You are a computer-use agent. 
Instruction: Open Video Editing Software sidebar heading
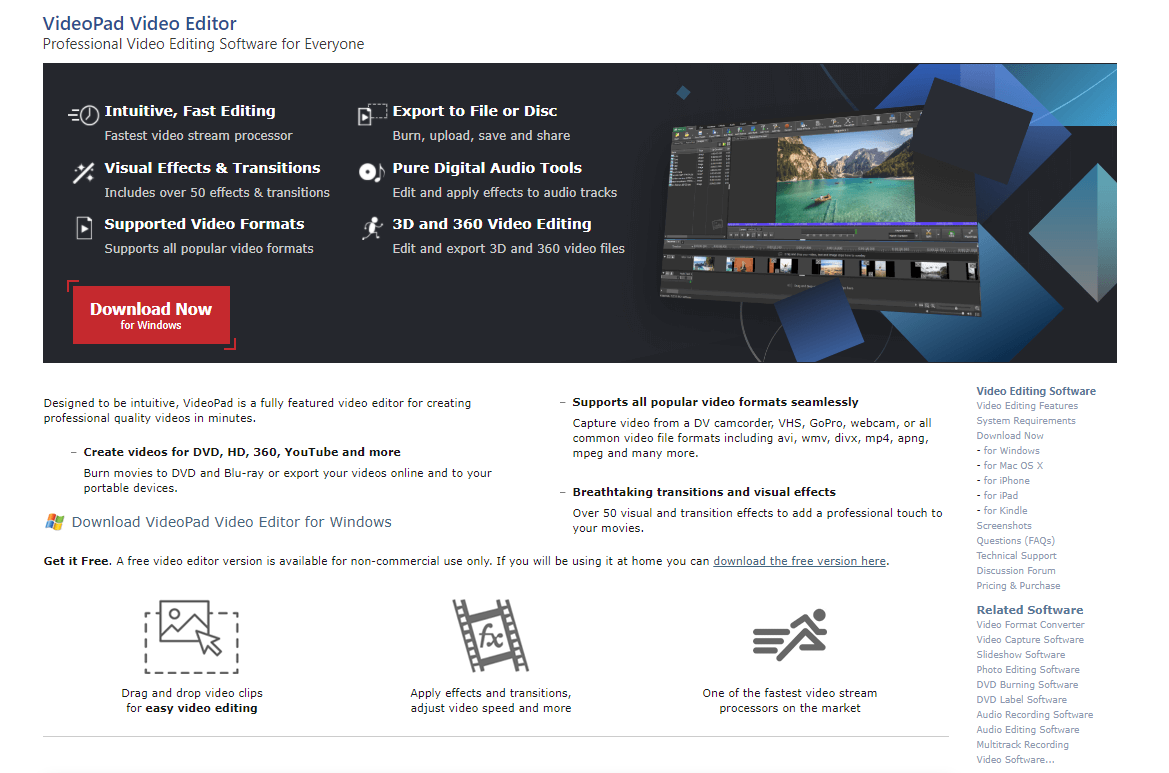1036,391
